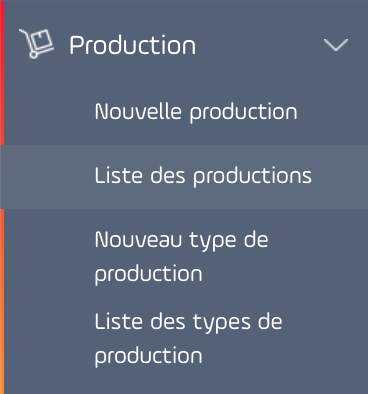Click the word 'Nouveau' in the type entry
This screenshot has height=394, width=368.
tap(138, 240)
